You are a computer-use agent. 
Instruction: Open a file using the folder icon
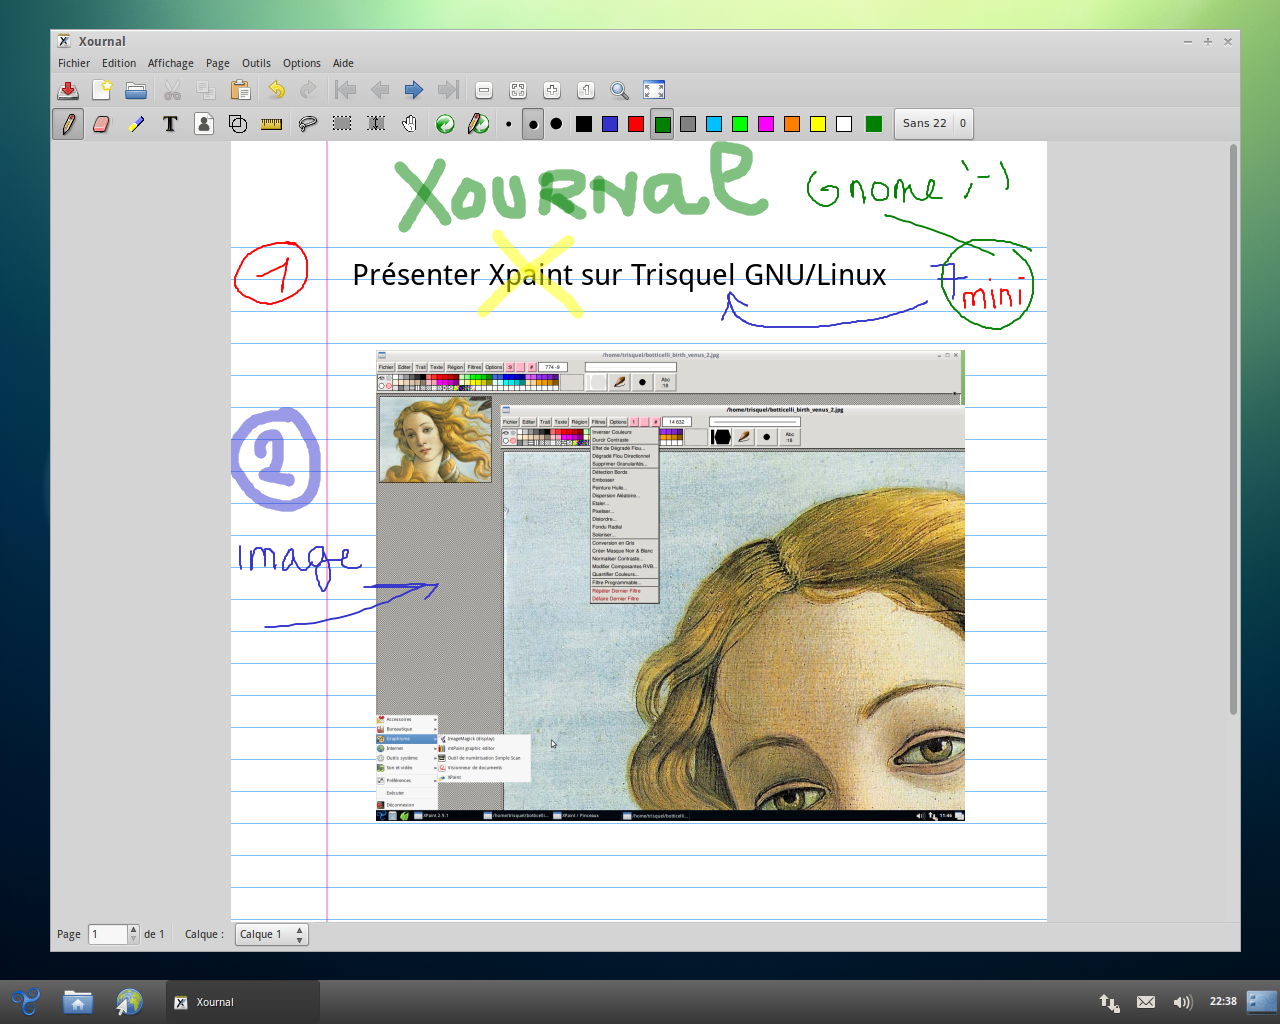point(136,90)
